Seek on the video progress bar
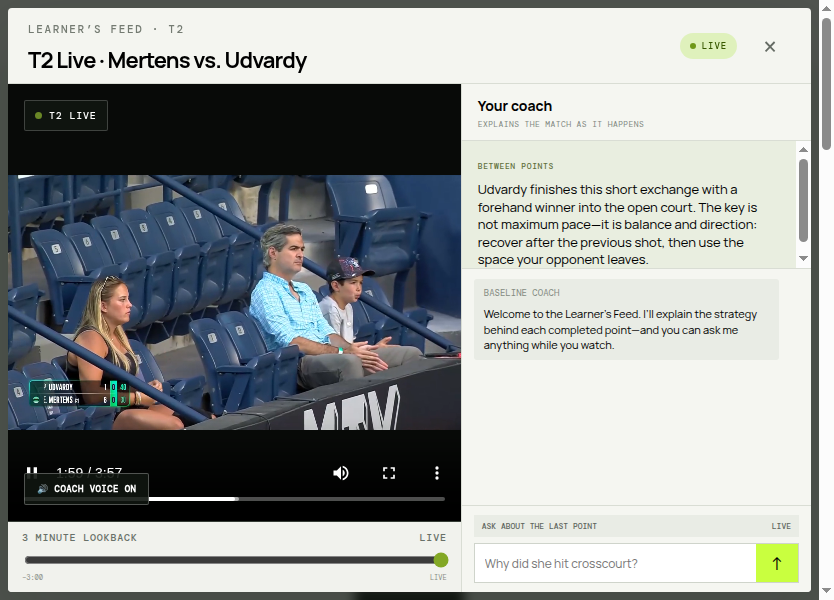834x600 pixels. coord(296,499)
